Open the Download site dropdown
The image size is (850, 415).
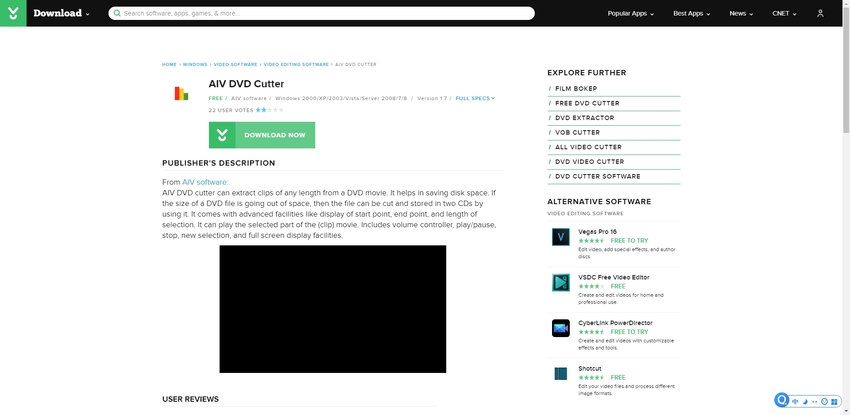61,13
